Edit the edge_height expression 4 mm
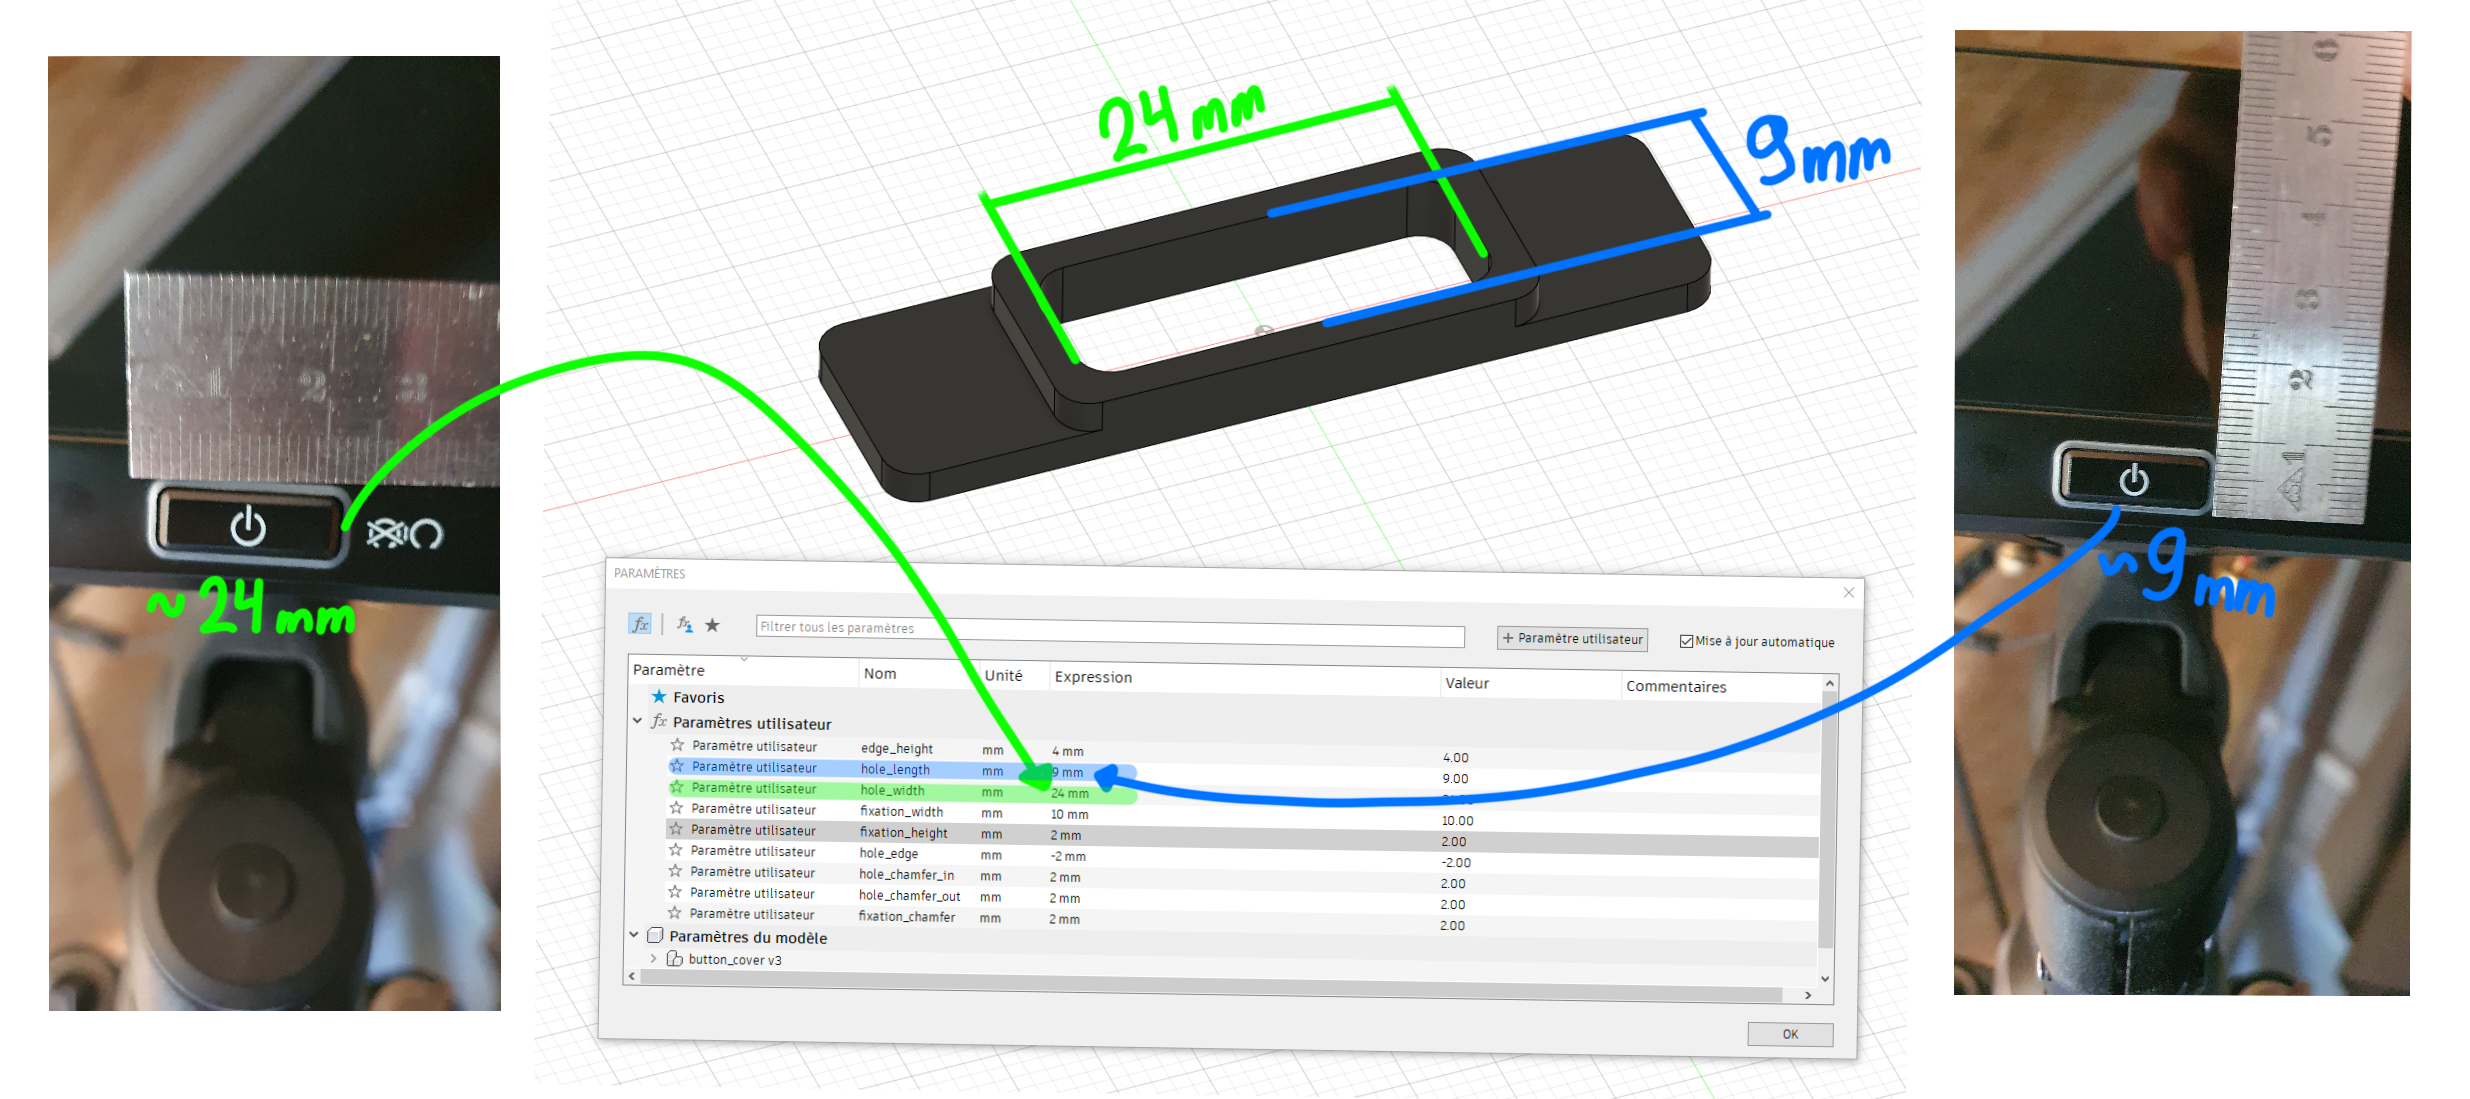 coord(1067,751)
